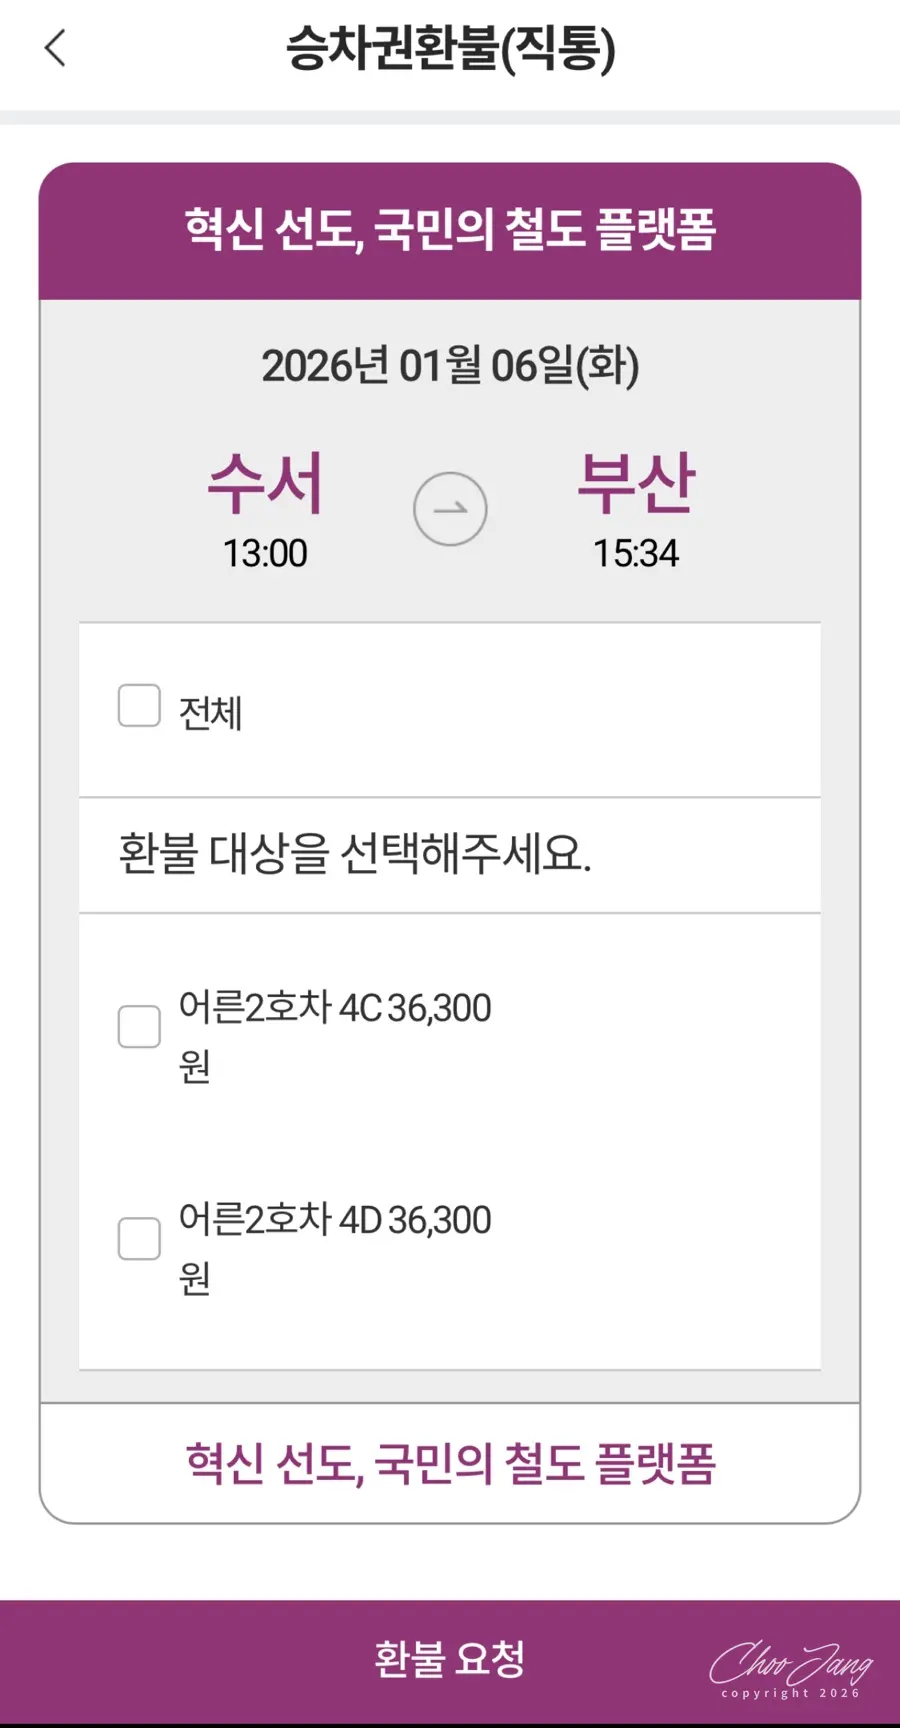
Task: Tap the date 2026년 01월 06일(화)
Action: point(450,366)
